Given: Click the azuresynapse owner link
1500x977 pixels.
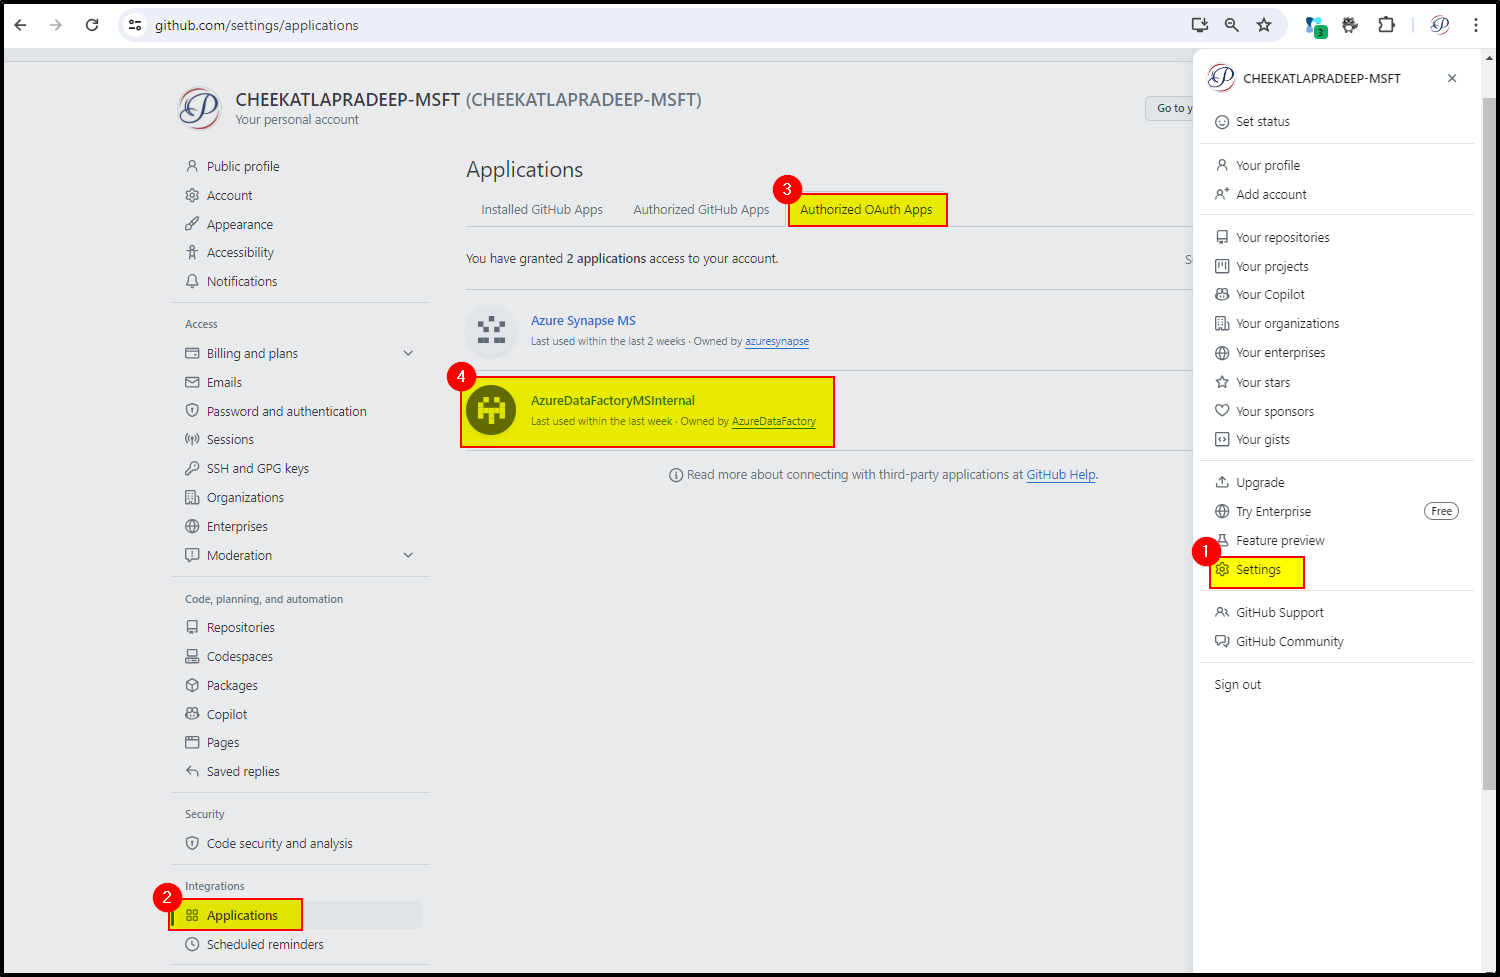Looking at the screenshot, I should click(x=777, y=341).
